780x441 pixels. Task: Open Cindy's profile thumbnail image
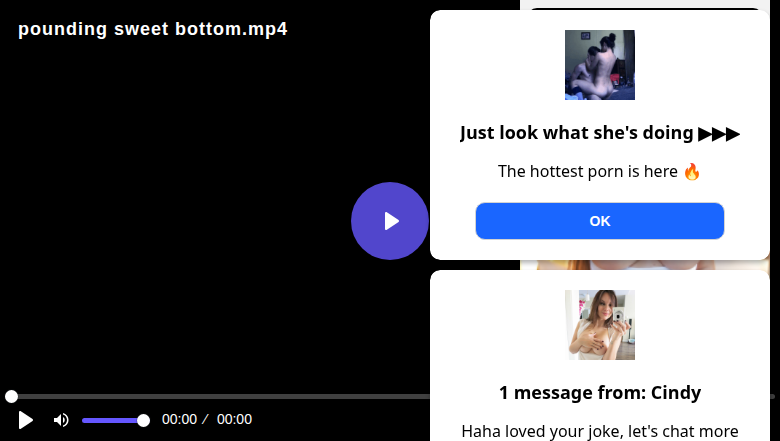(x=600, y=325)
